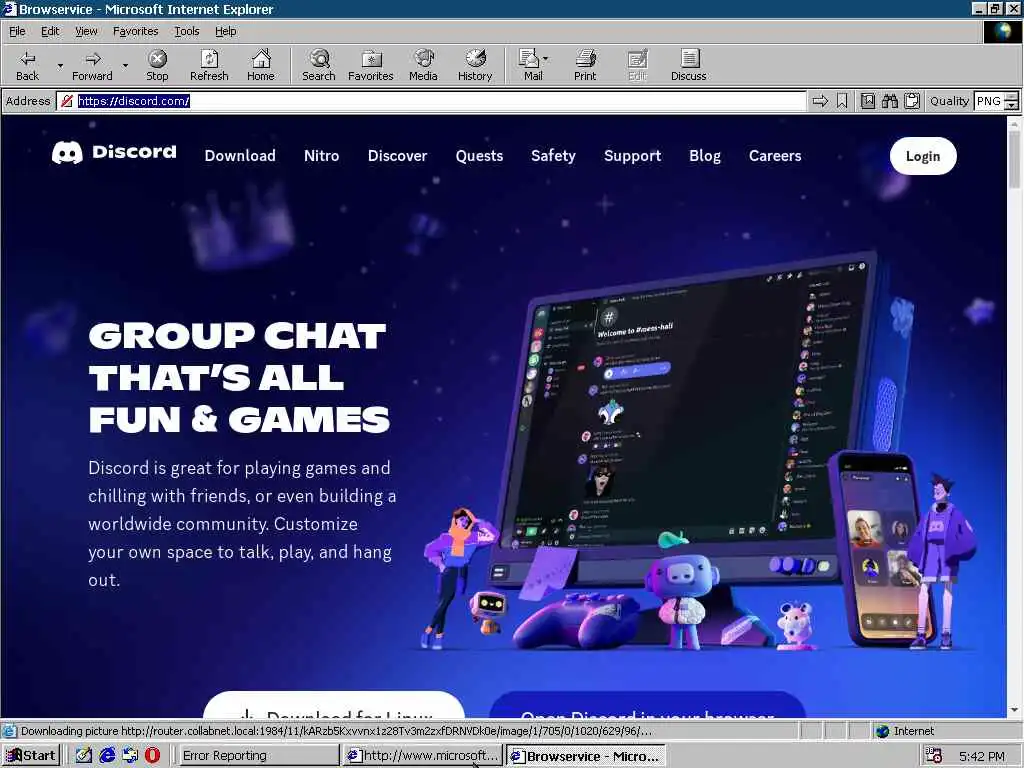Click the binoculars find icon

pyautogui.click(x=889, y=101)
